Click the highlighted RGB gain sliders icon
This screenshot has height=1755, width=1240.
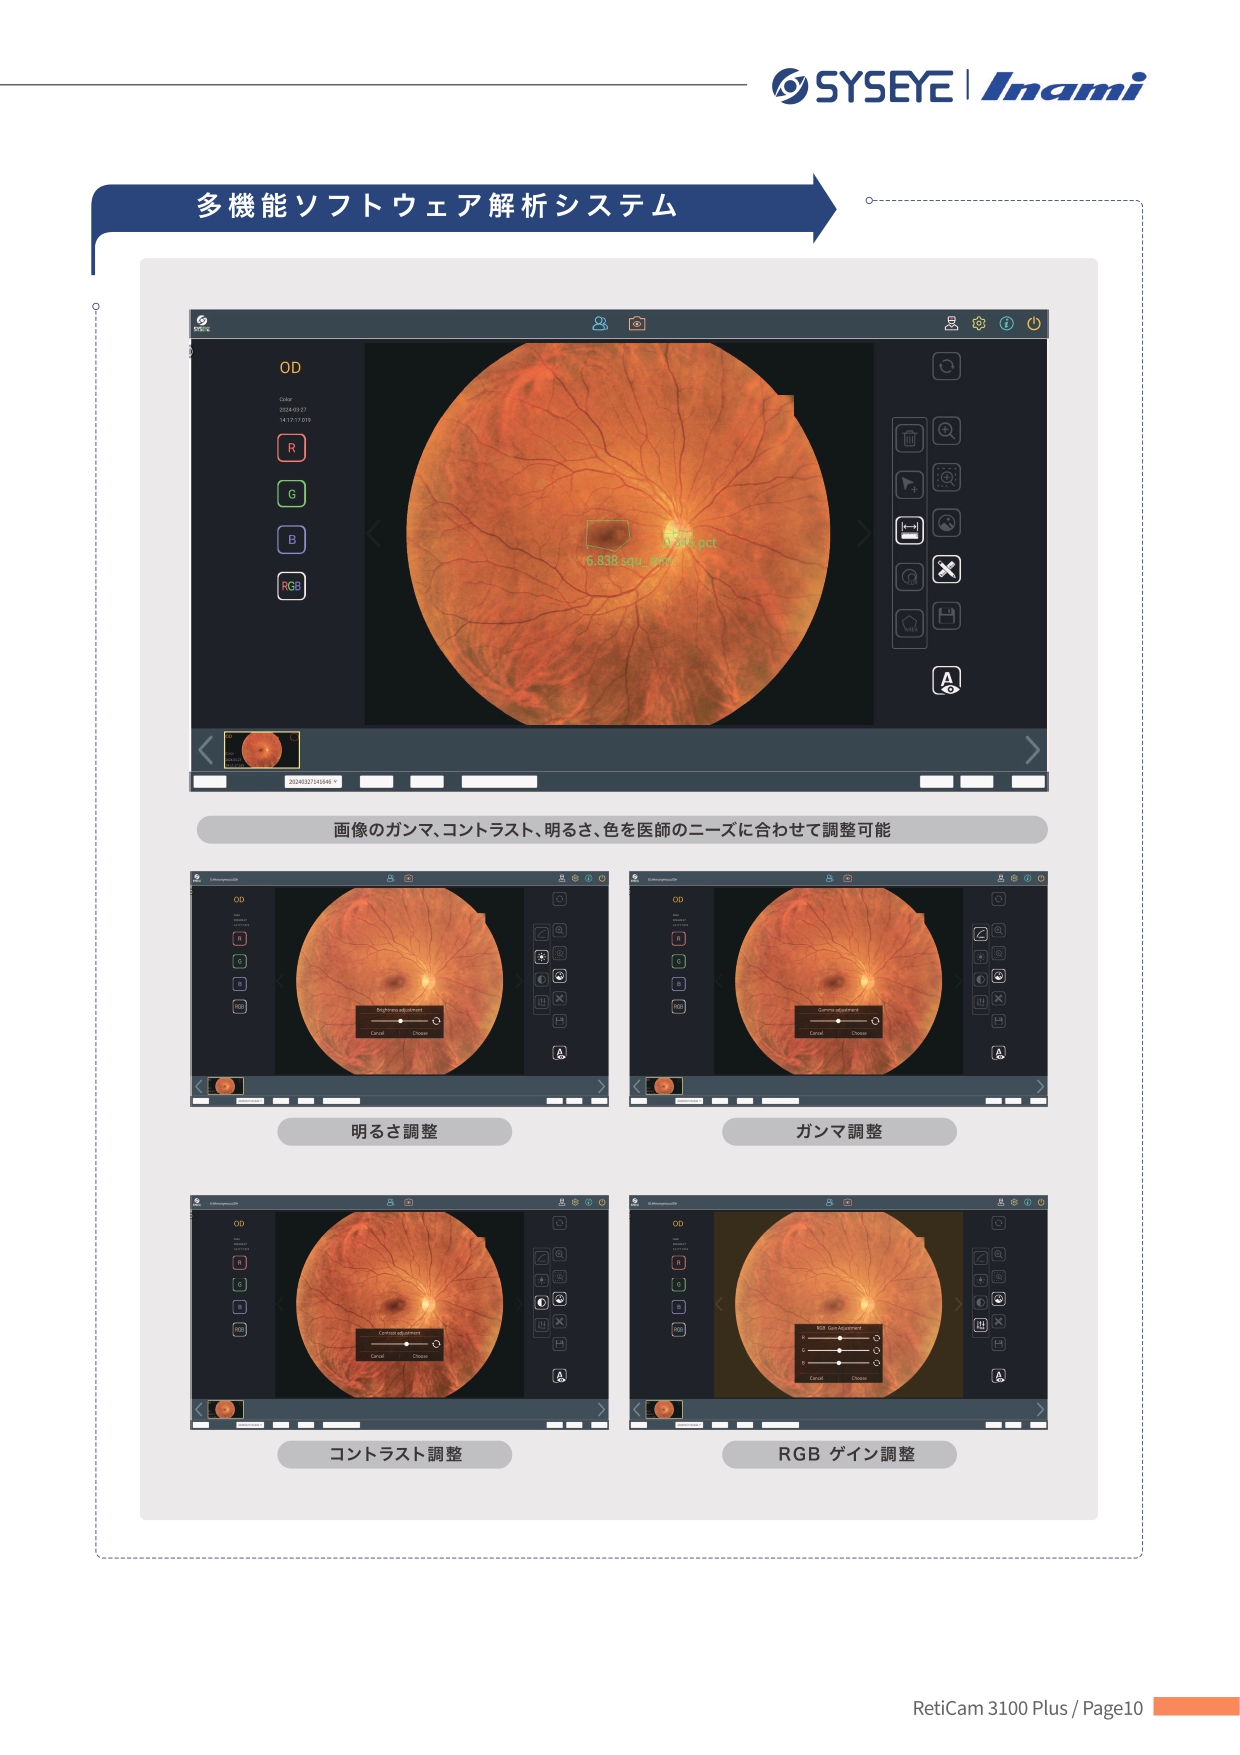point(980,1325)
